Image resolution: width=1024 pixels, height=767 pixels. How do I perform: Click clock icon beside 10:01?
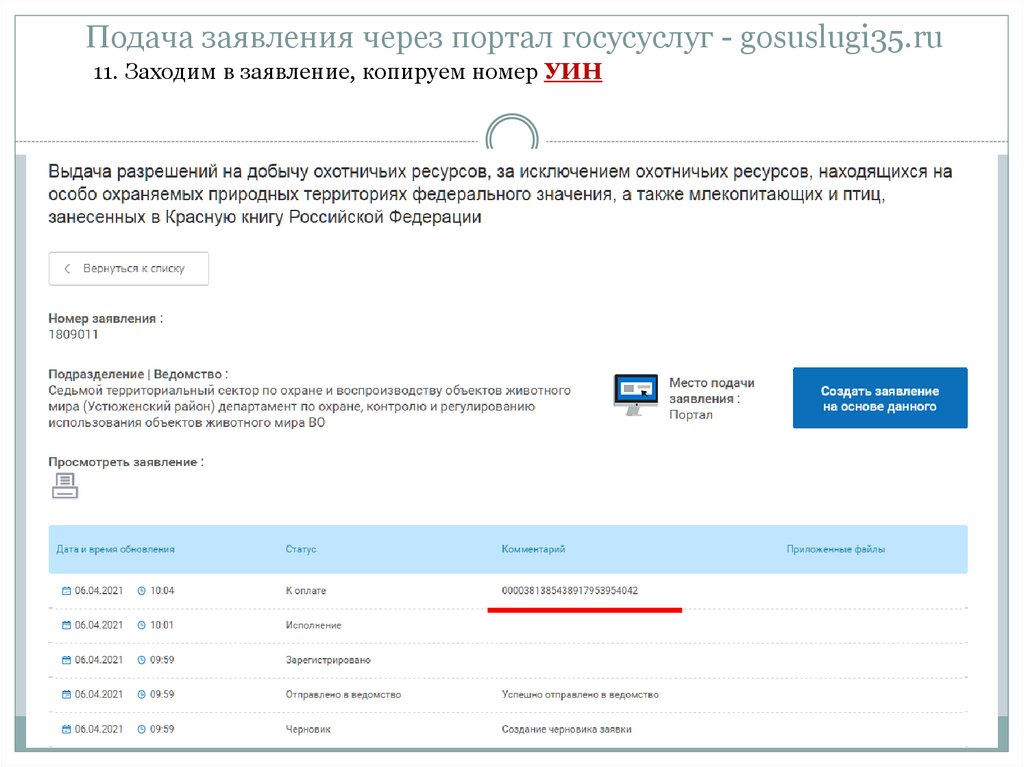point(142,625)
